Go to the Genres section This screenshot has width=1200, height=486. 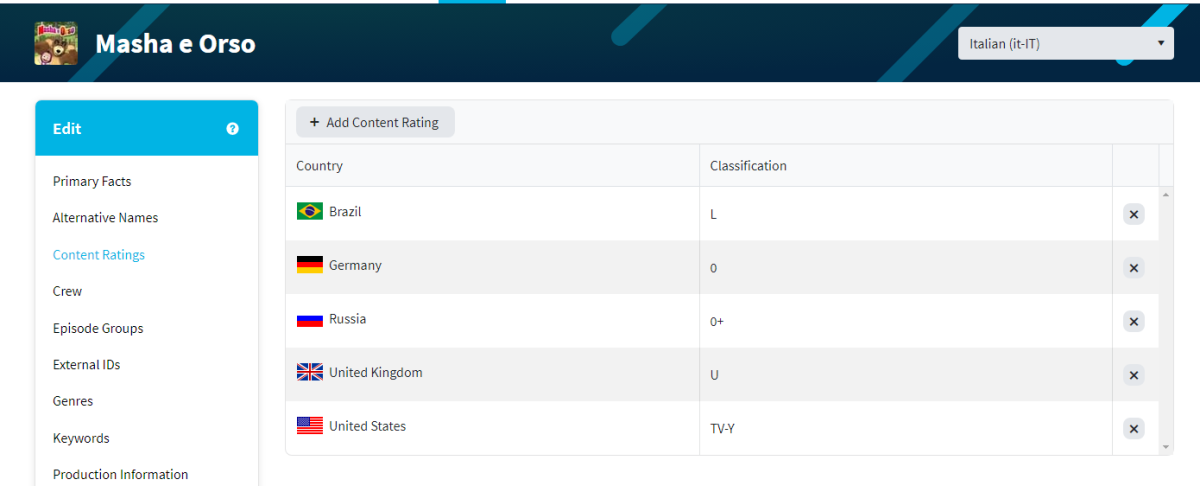pyautogui.click(x=73, y=401)
